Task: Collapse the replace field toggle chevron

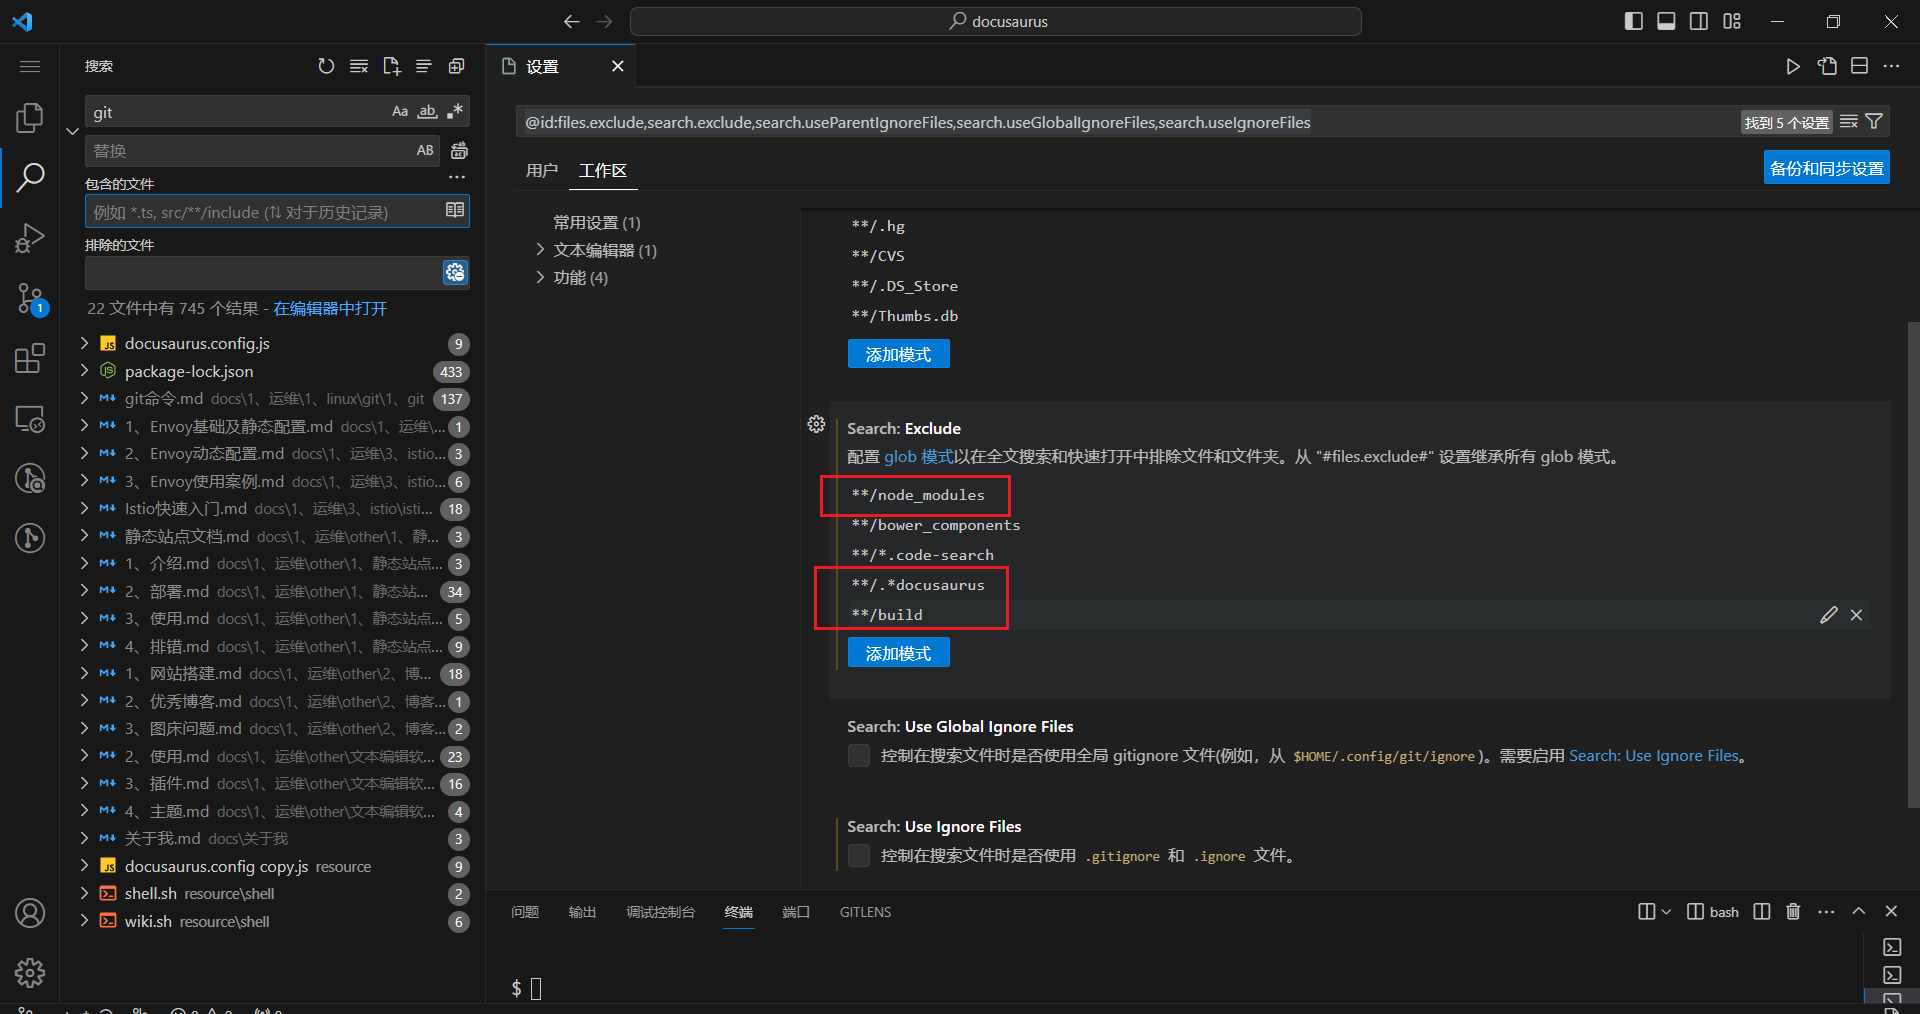Action: pyautogui.click(x=72, y=131)
